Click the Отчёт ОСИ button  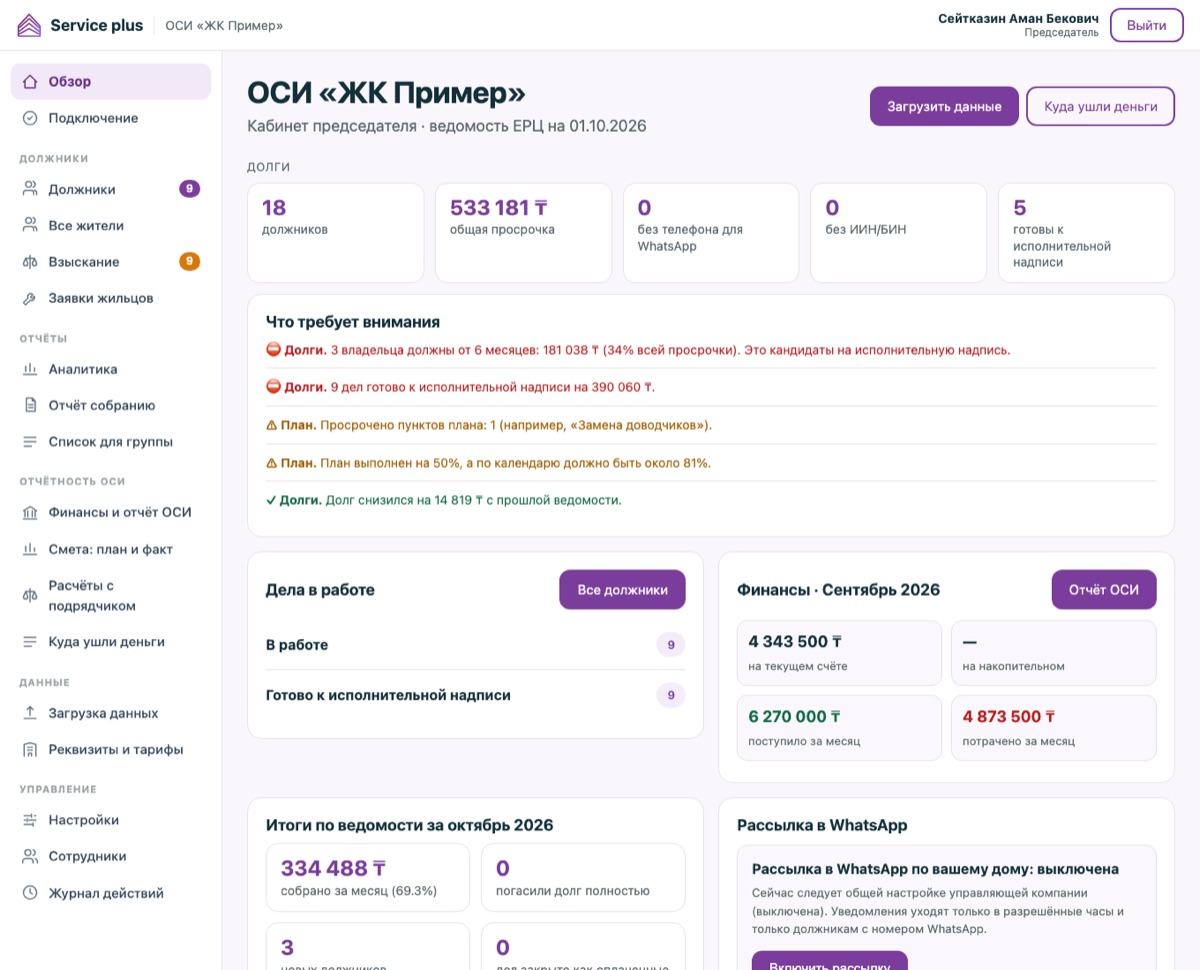coord(1104,590)
